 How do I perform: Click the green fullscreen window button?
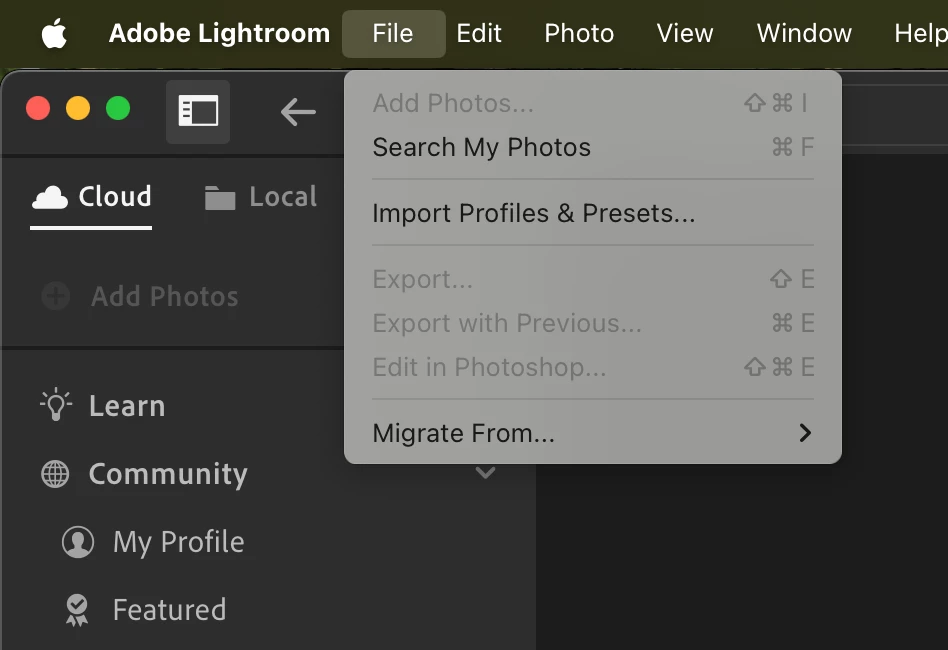pos(118,108)
